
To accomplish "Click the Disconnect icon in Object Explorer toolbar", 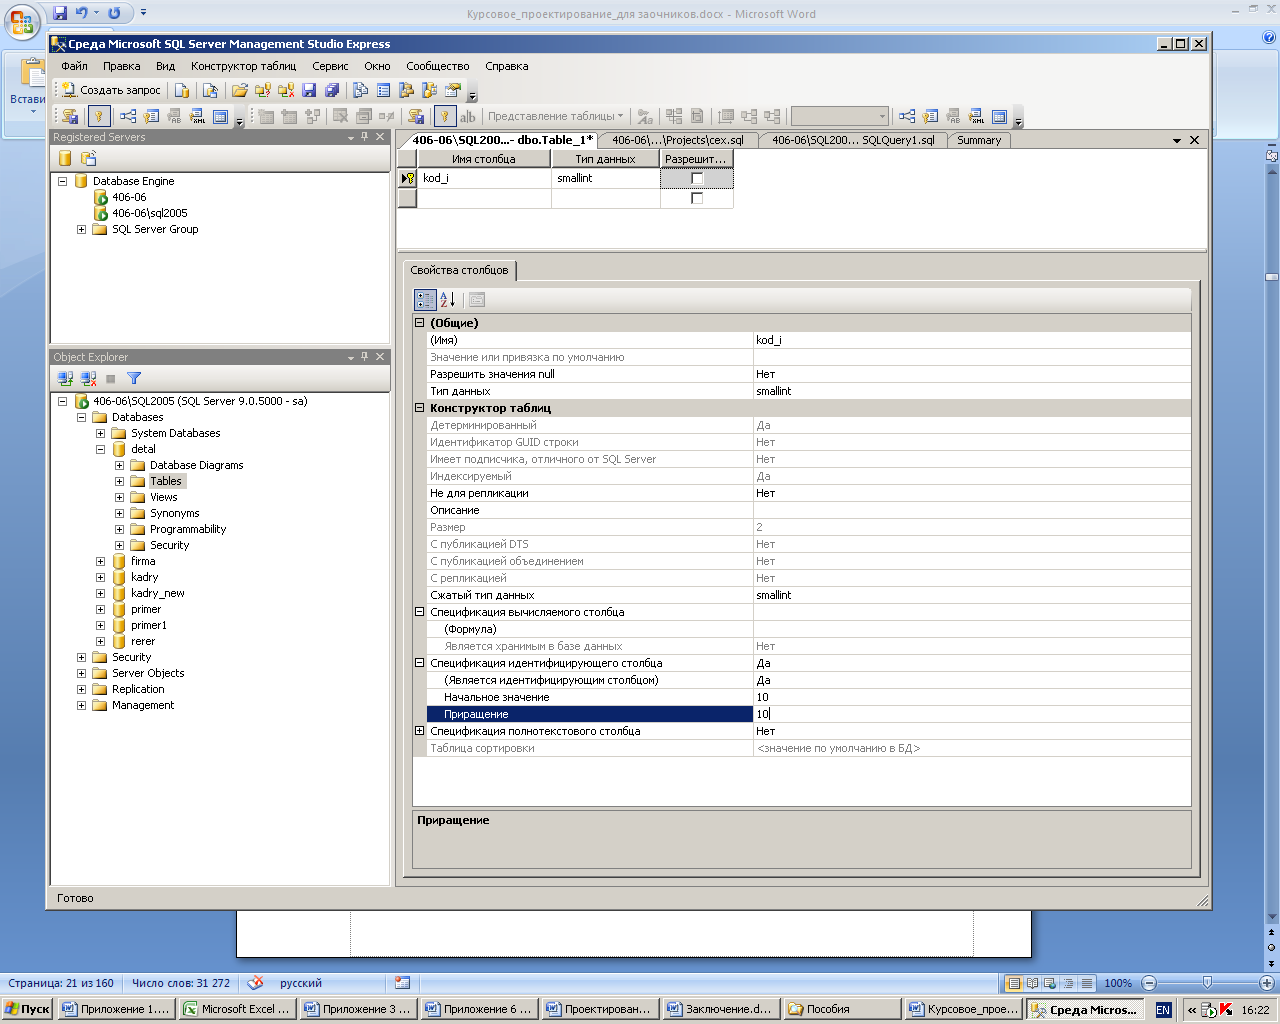I will coord(88,378).
